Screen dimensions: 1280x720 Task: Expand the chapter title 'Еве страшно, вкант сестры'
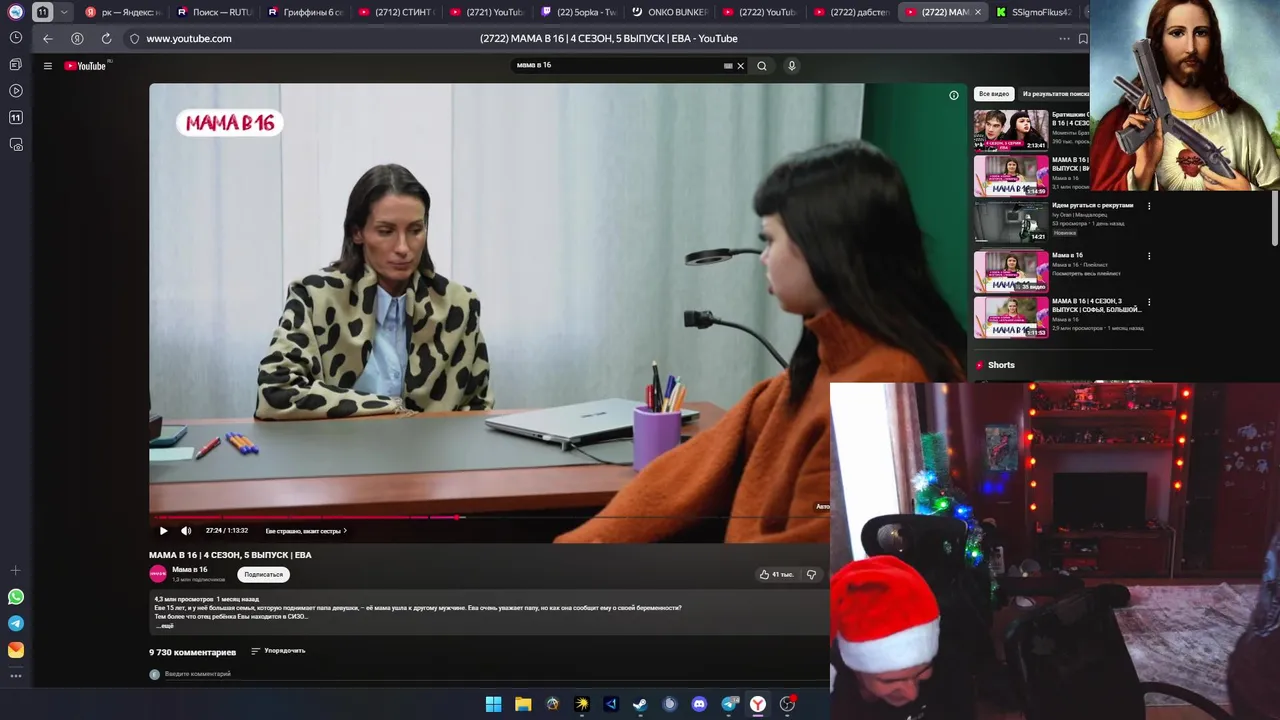[x=306, y=531]
